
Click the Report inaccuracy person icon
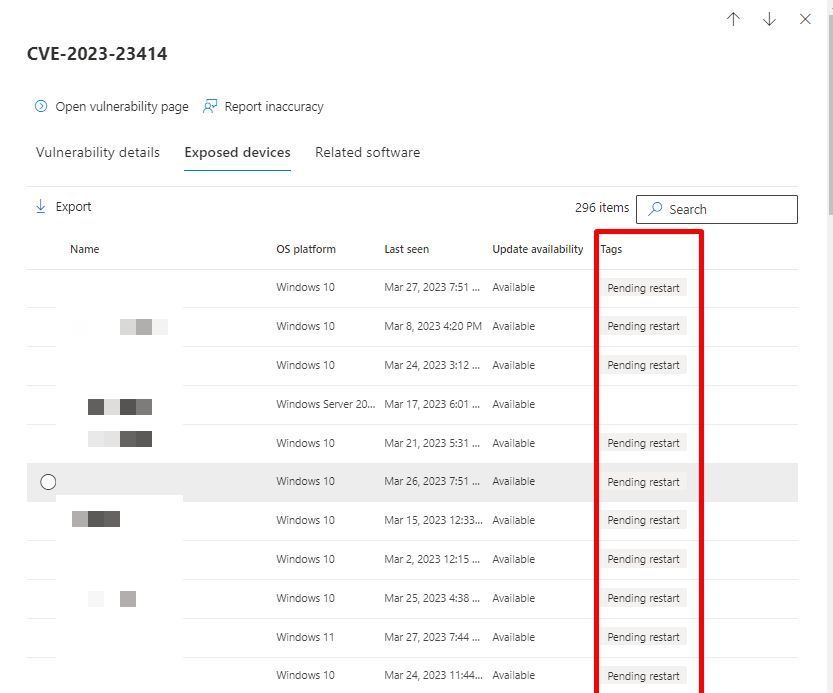210,106
